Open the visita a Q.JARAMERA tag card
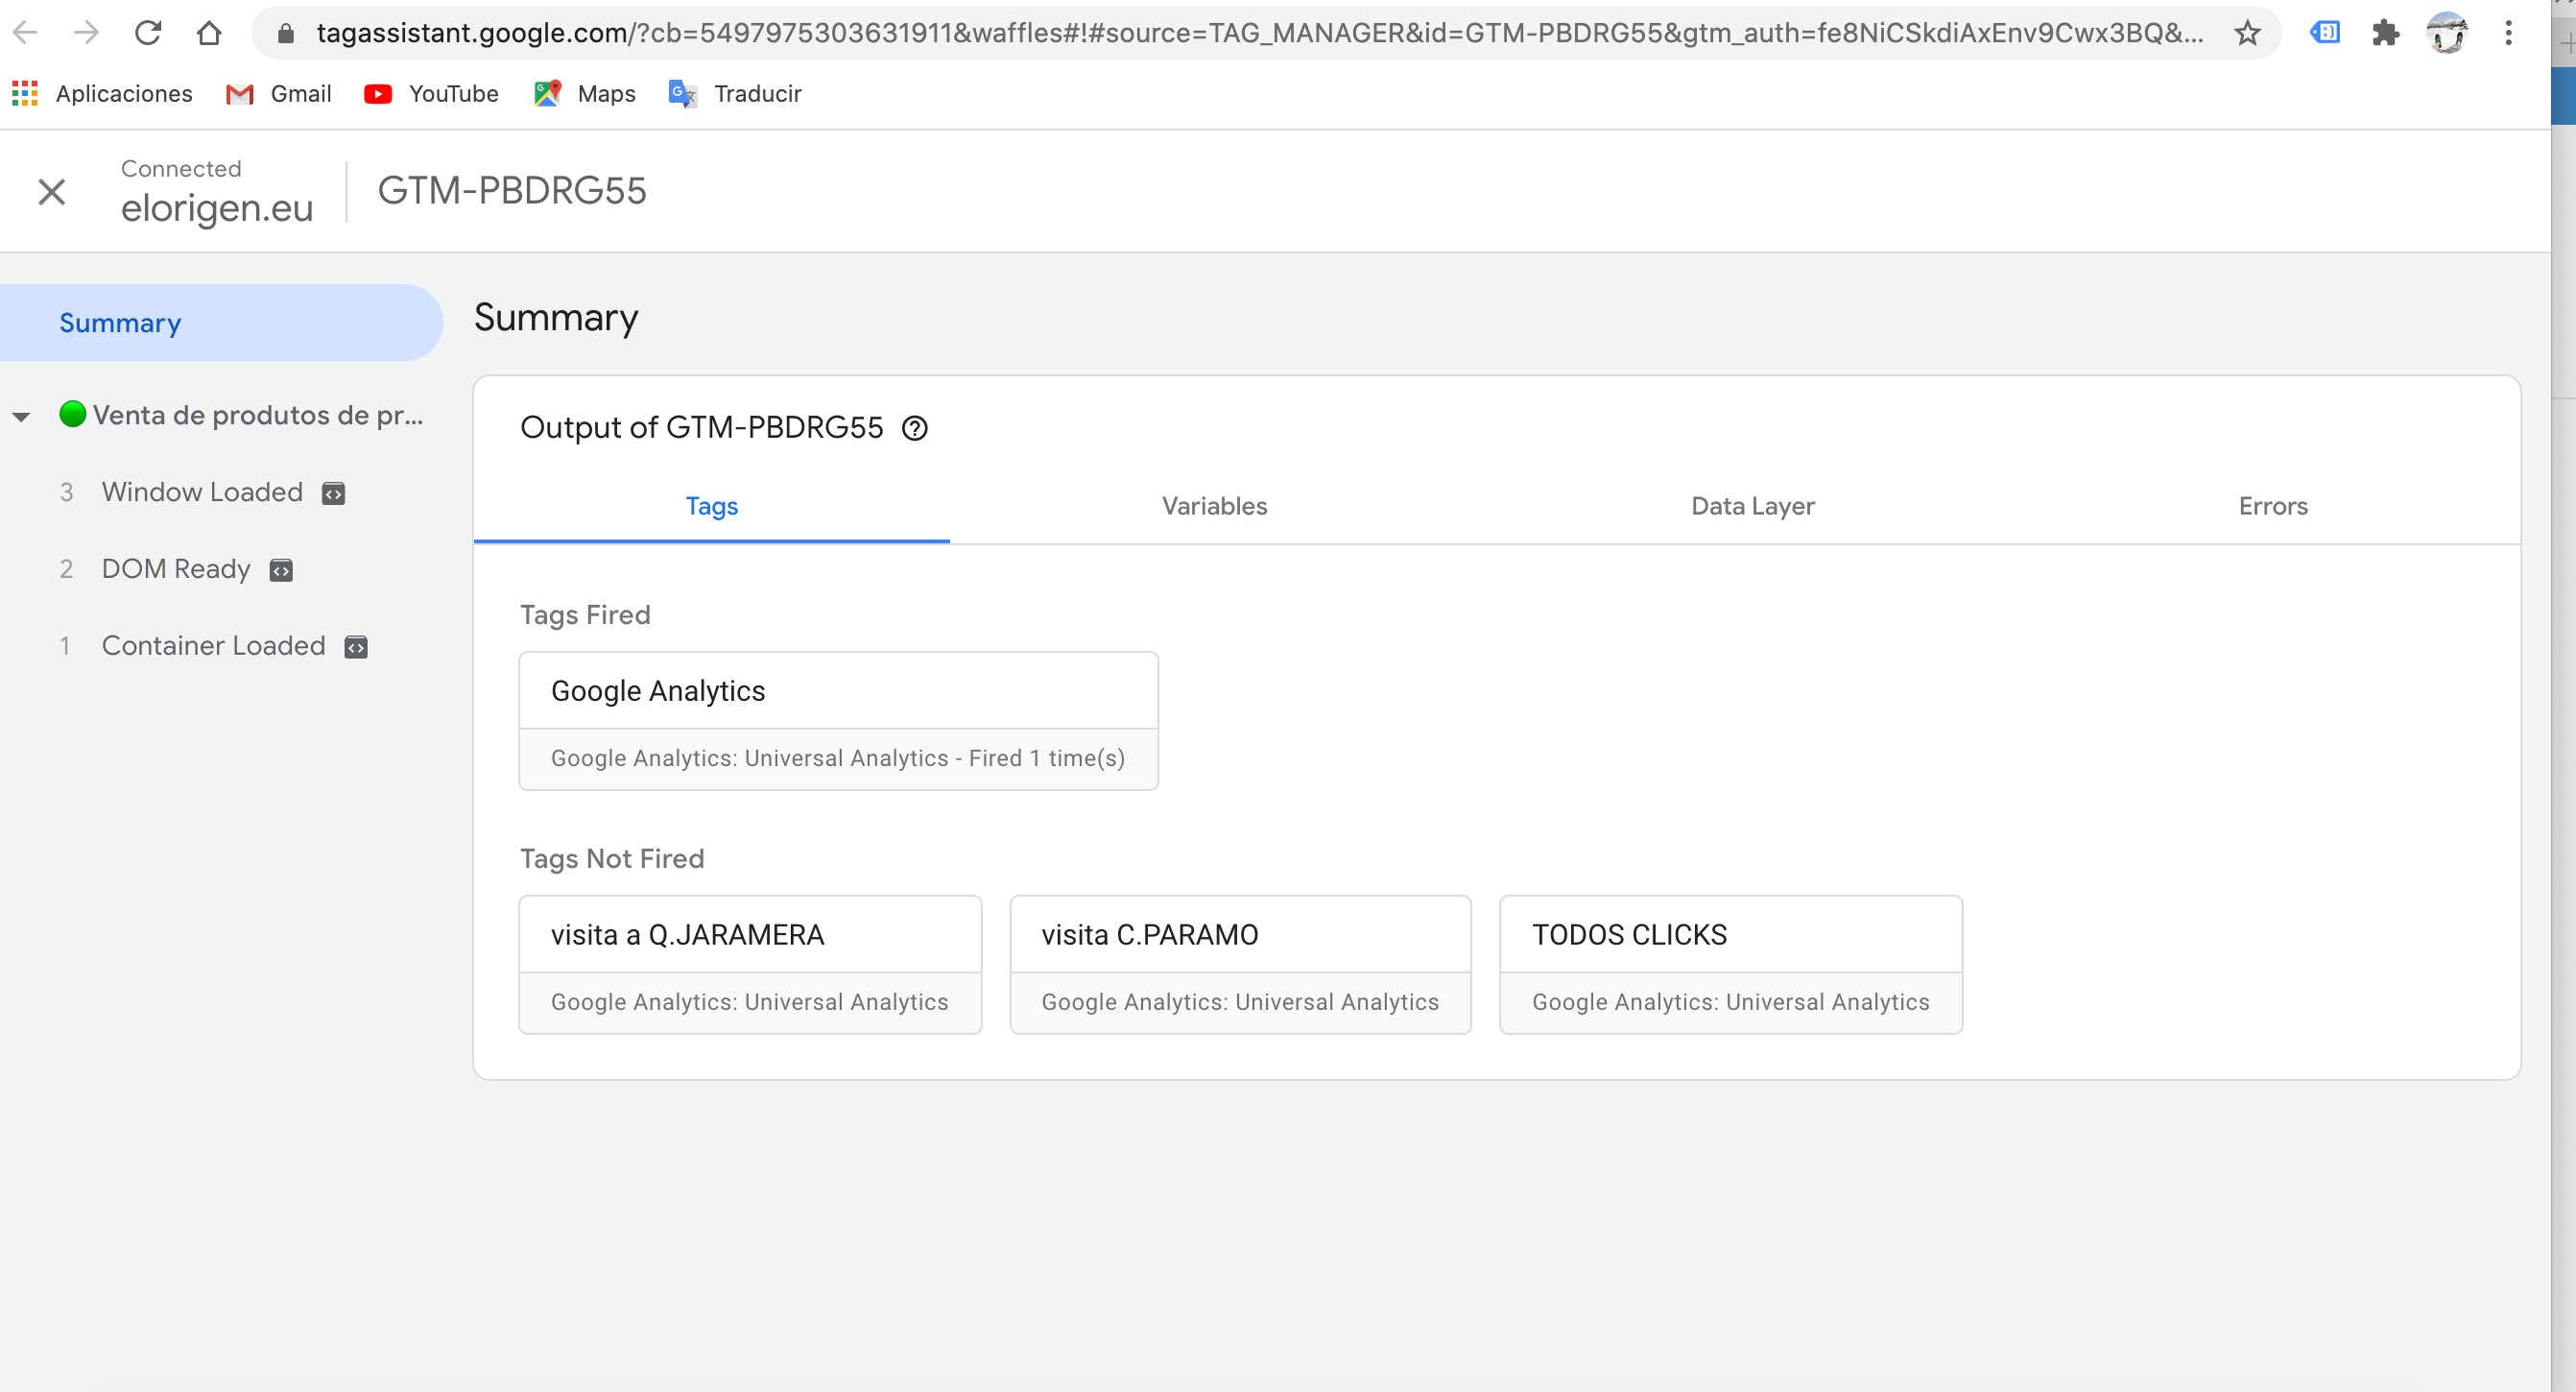This screenshot has height=1392, width=2576. 750,965
